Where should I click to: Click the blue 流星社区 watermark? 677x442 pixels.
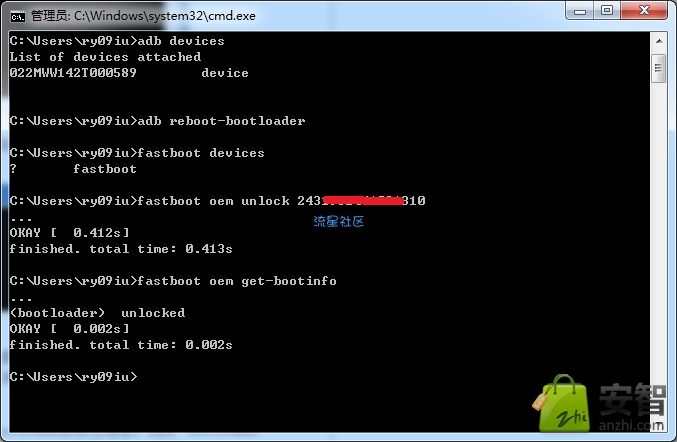[x=338, y=221]
